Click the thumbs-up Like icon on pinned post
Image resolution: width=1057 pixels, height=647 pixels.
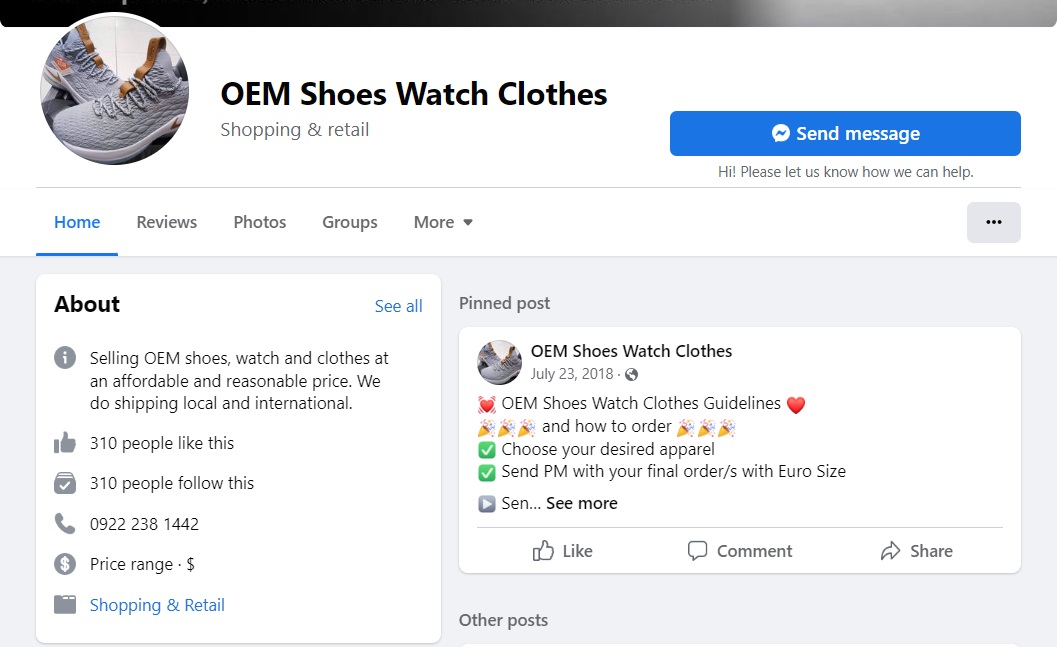pyautogui.click(x=543, y=551)
